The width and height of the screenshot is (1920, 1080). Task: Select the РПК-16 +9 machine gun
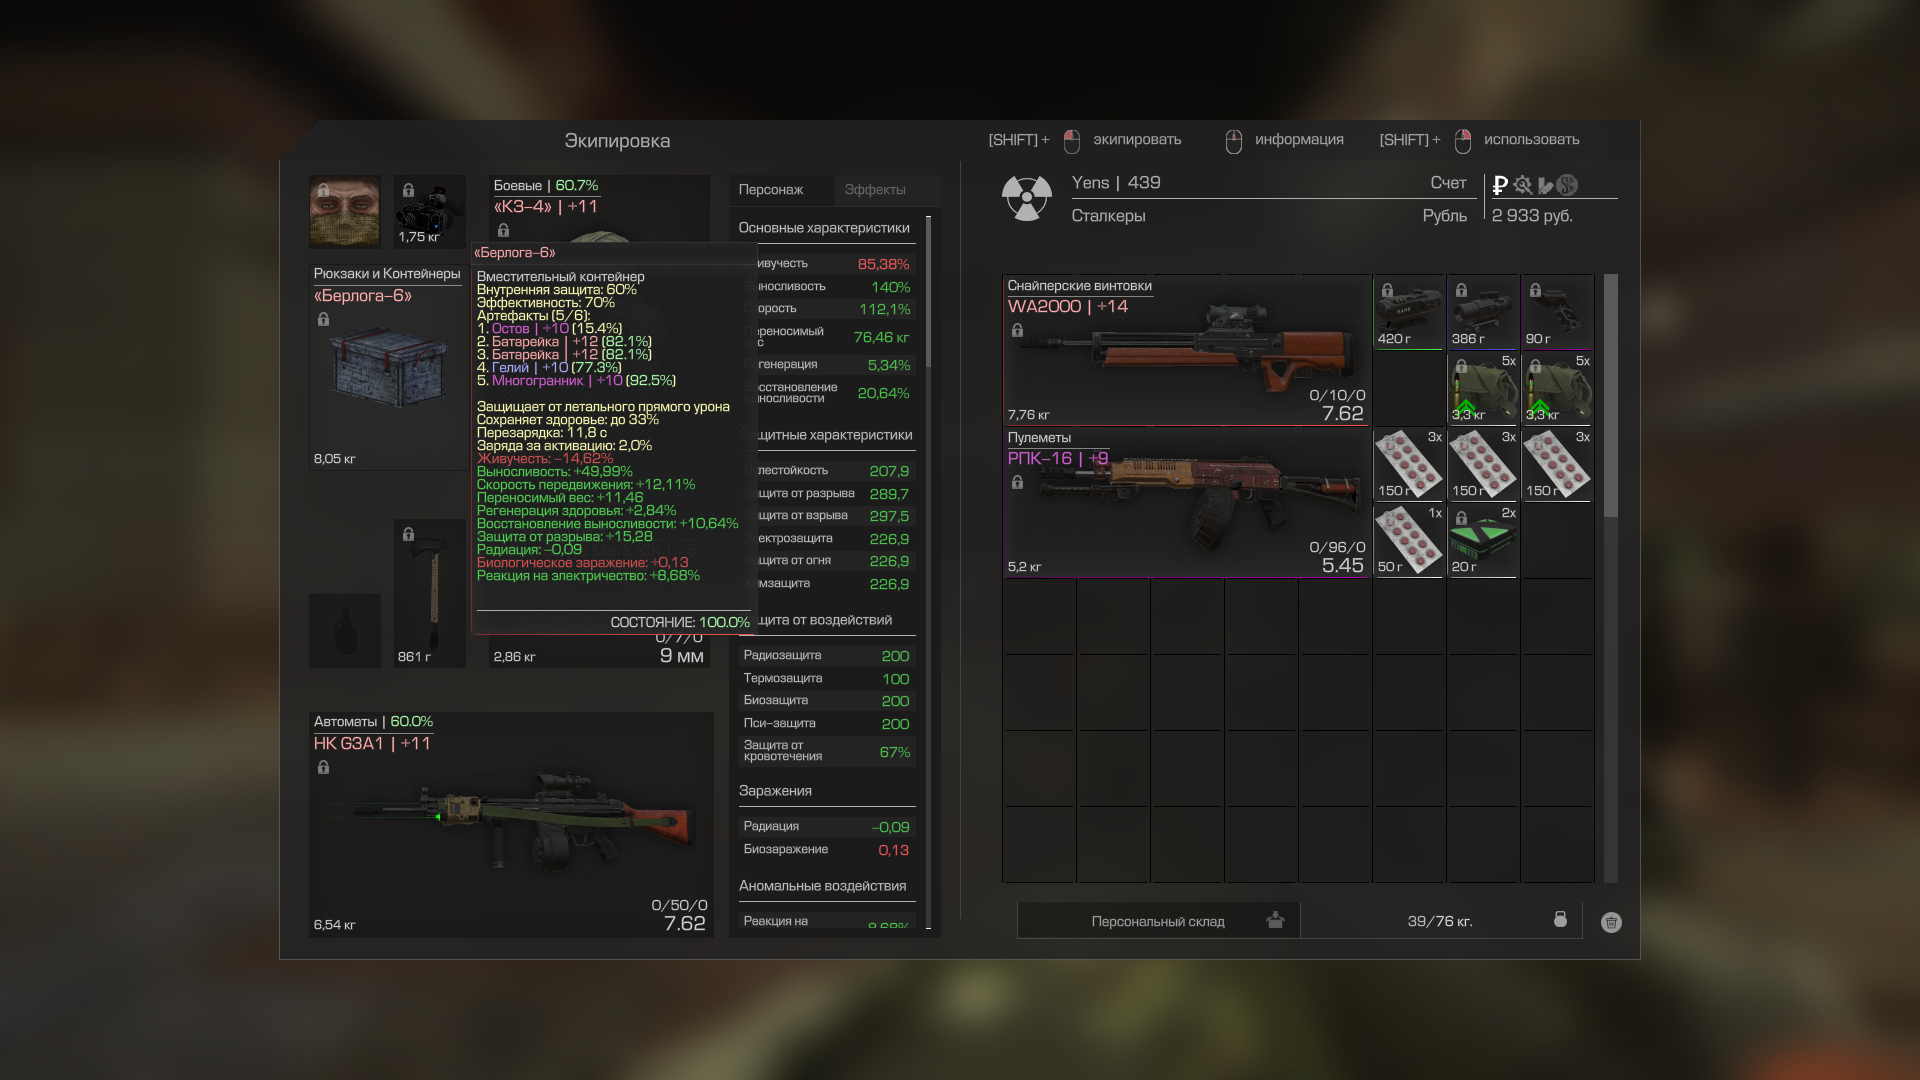tap(1187, 502)
